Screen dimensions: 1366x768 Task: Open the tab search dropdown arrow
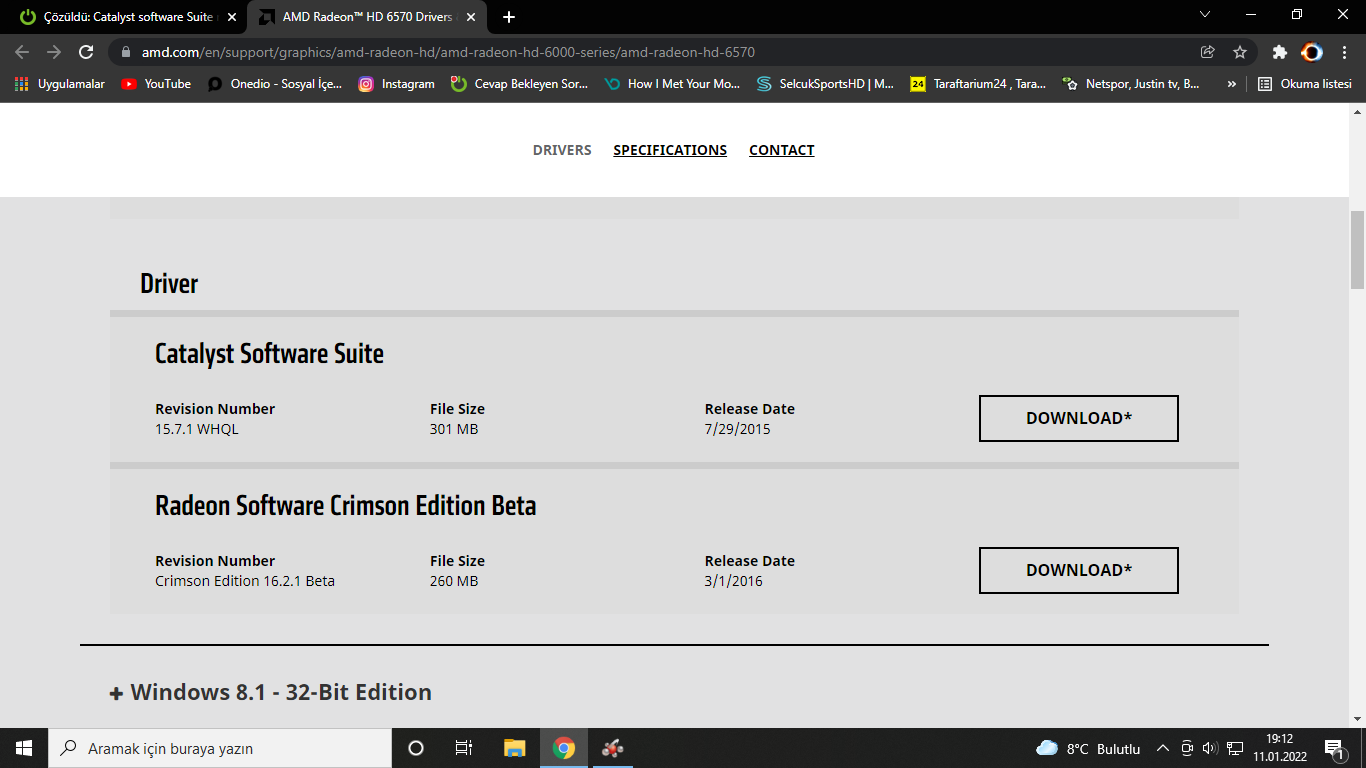1205,15
